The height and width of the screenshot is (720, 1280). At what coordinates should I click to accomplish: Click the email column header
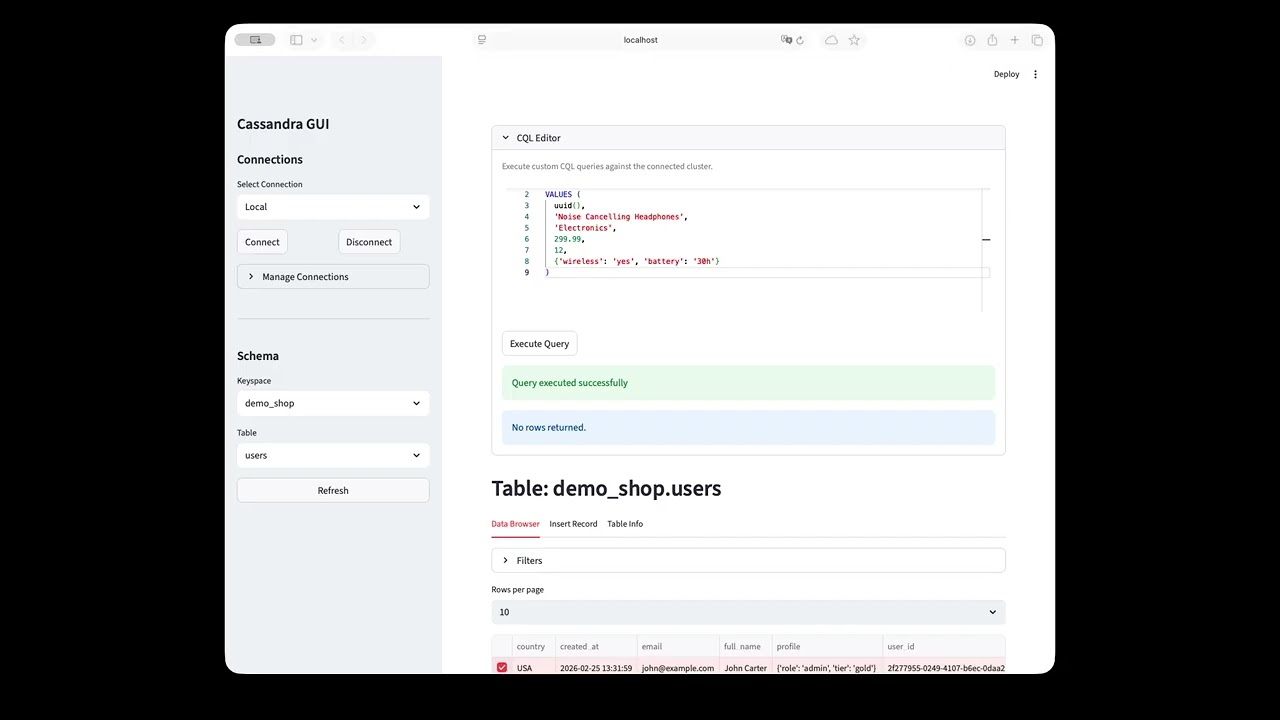678,647
